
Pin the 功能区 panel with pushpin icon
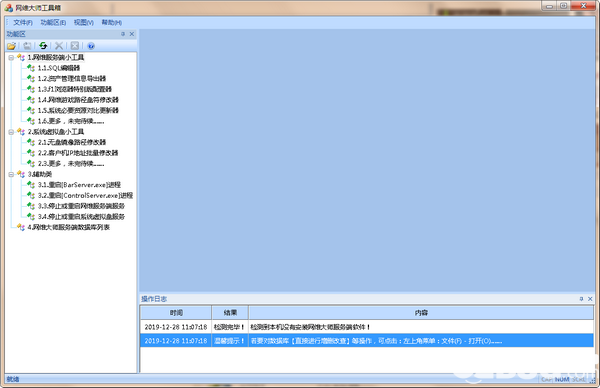click(x=123, y=34)
